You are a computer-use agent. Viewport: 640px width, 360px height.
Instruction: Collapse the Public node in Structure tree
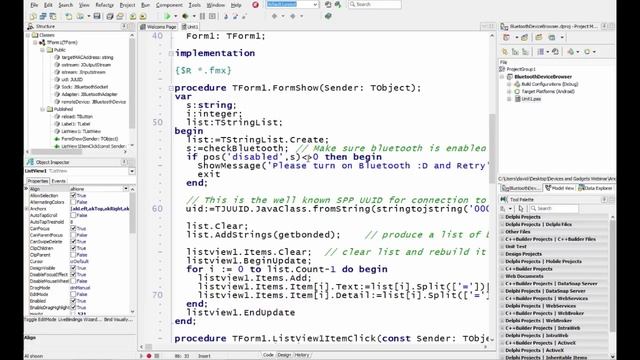42,50
